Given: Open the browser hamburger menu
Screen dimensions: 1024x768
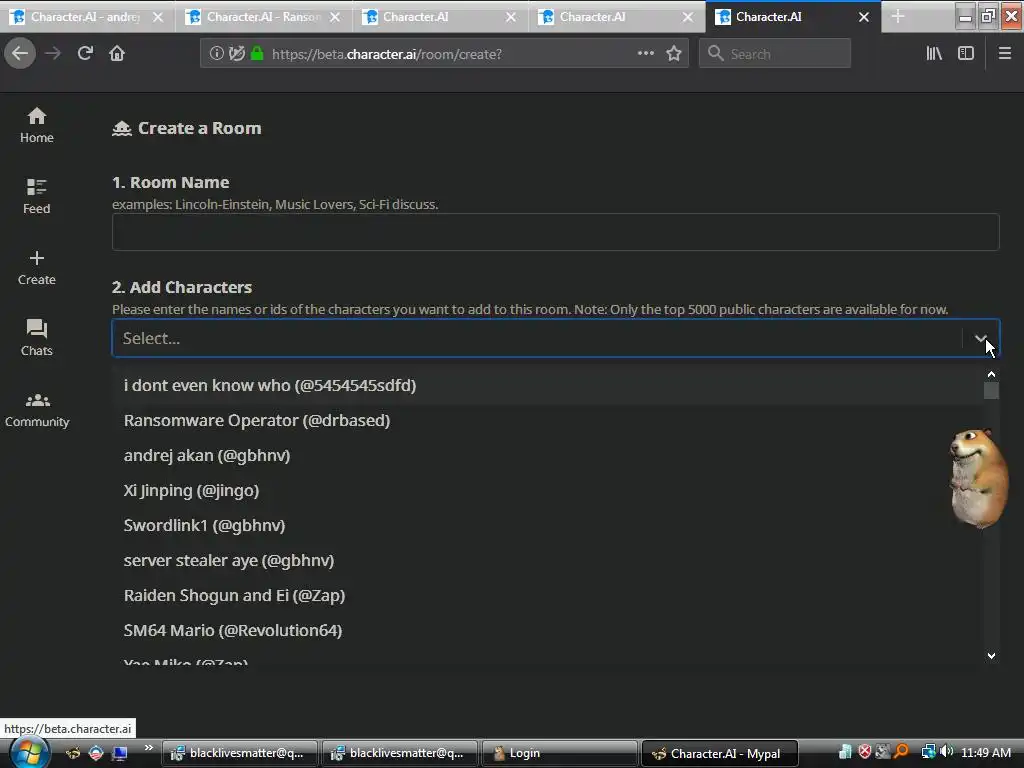Looking at the screenshot, I should tap(1005, 54).
